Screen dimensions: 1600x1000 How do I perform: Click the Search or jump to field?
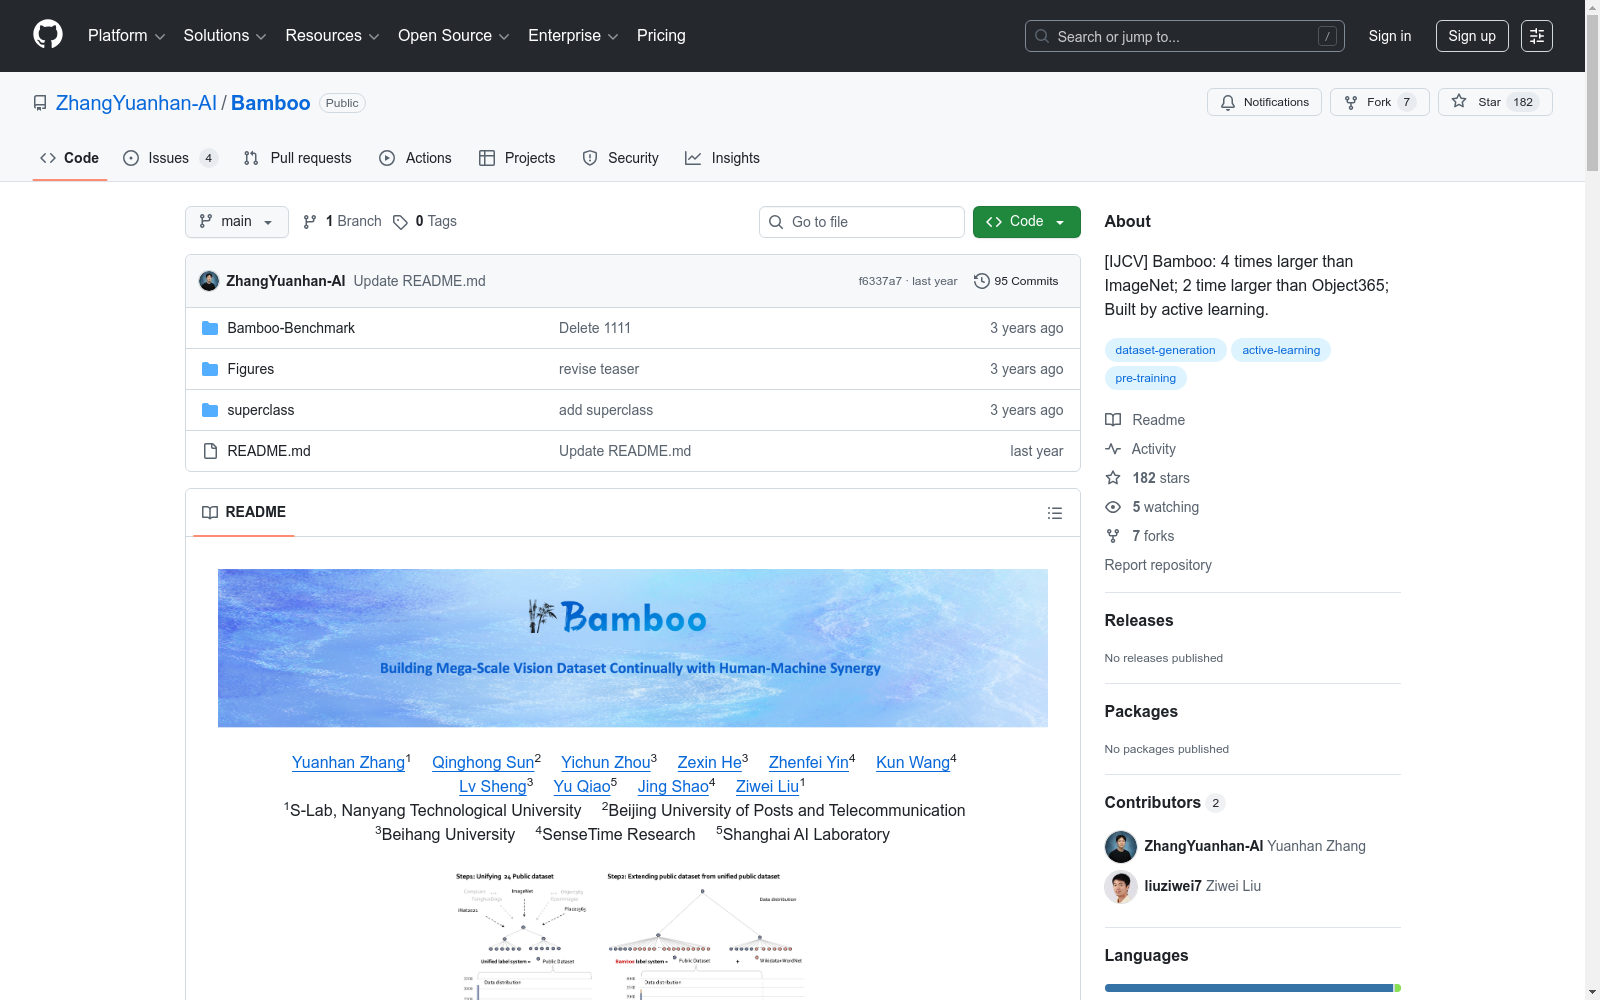click(1185, 36)
